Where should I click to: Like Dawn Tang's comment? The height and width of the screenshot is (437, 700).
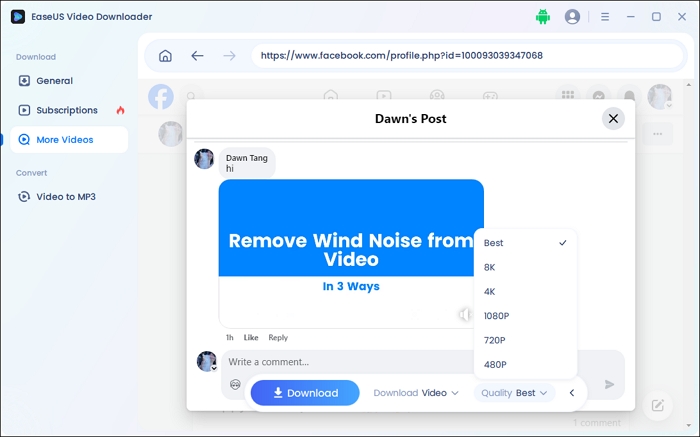(251, 337)
